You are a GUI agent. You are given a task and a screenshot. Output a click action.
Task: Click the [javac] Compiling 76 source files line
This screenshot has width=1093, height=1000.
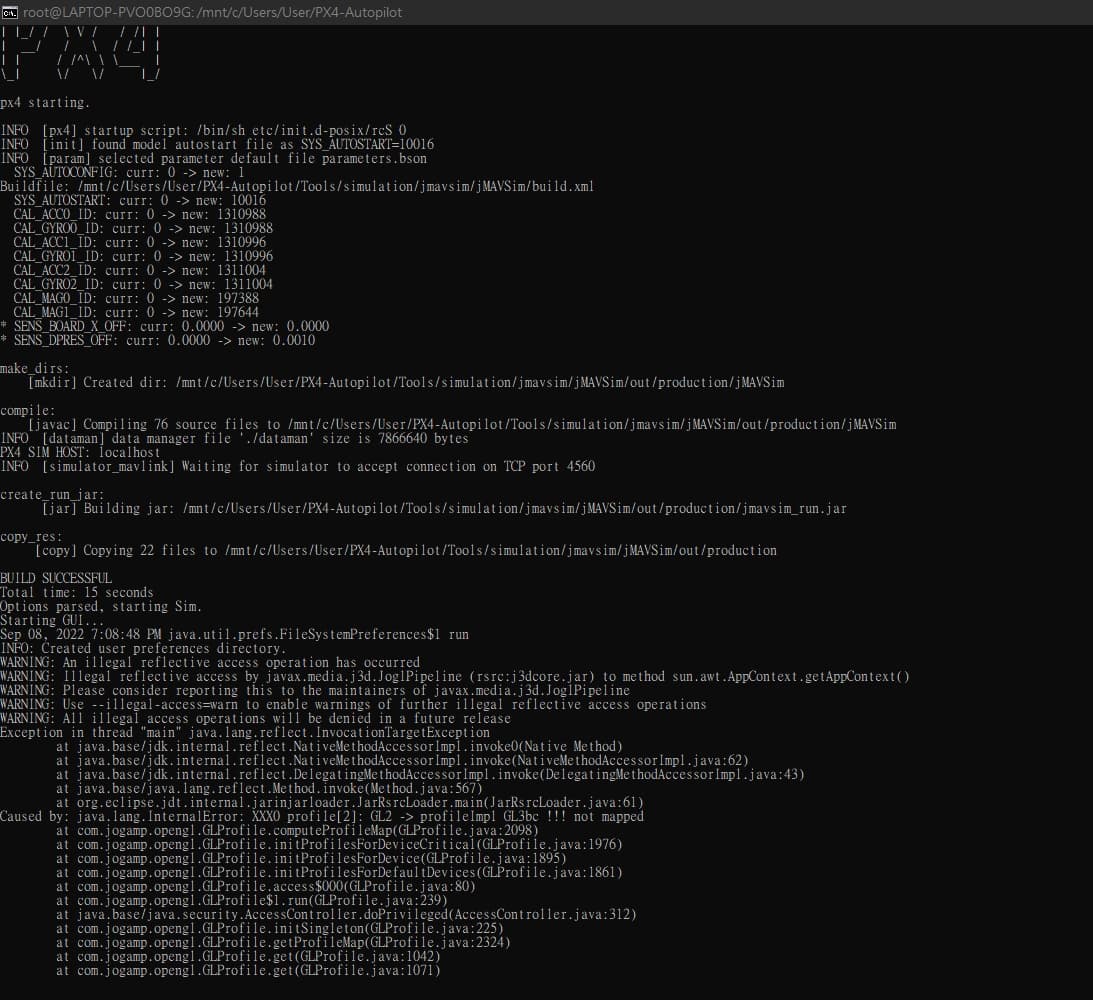coord(462,424)
